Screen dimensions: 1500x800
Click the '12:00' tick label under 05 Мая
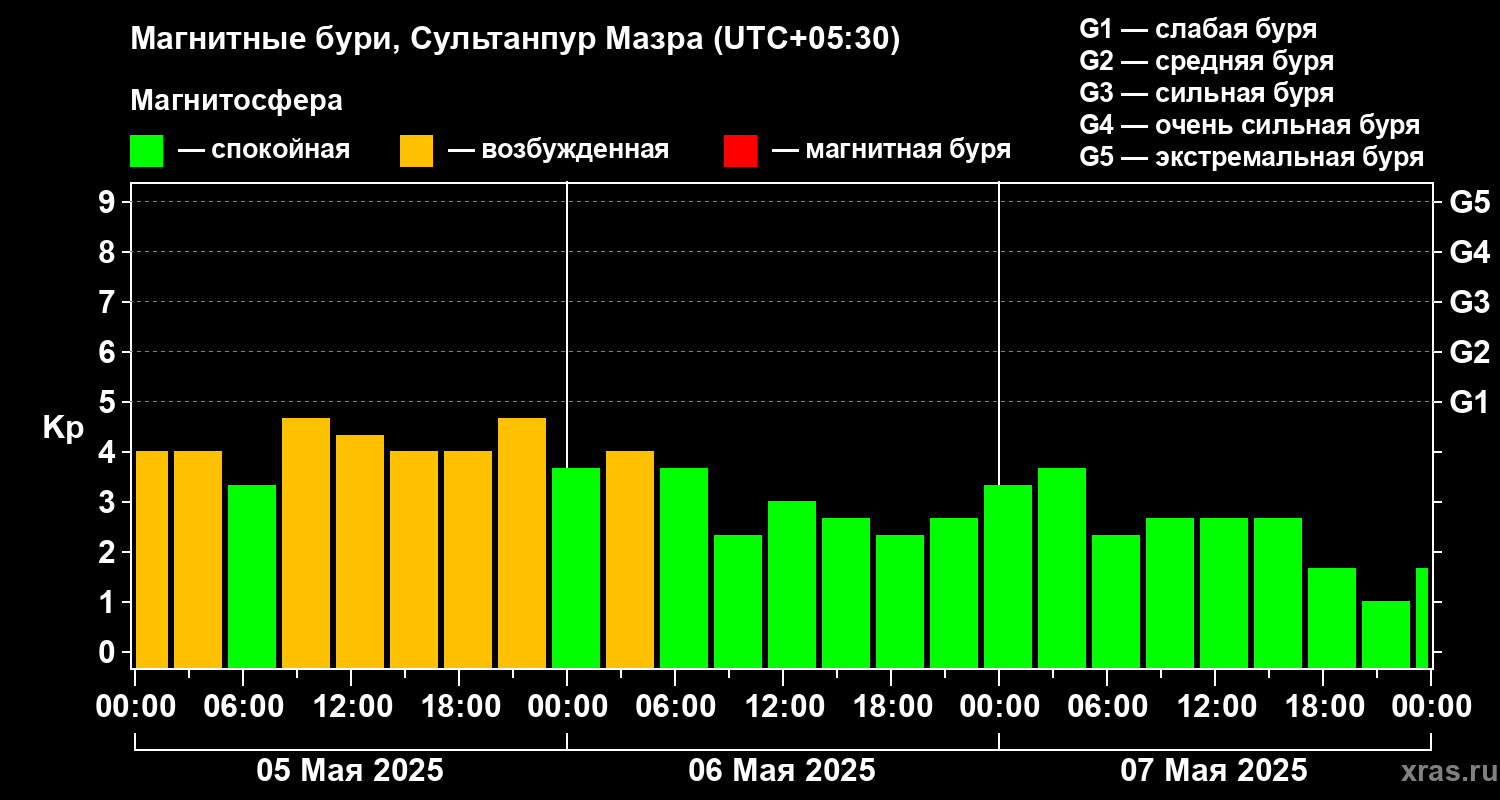pyautogui.click(x=351, y=706)
